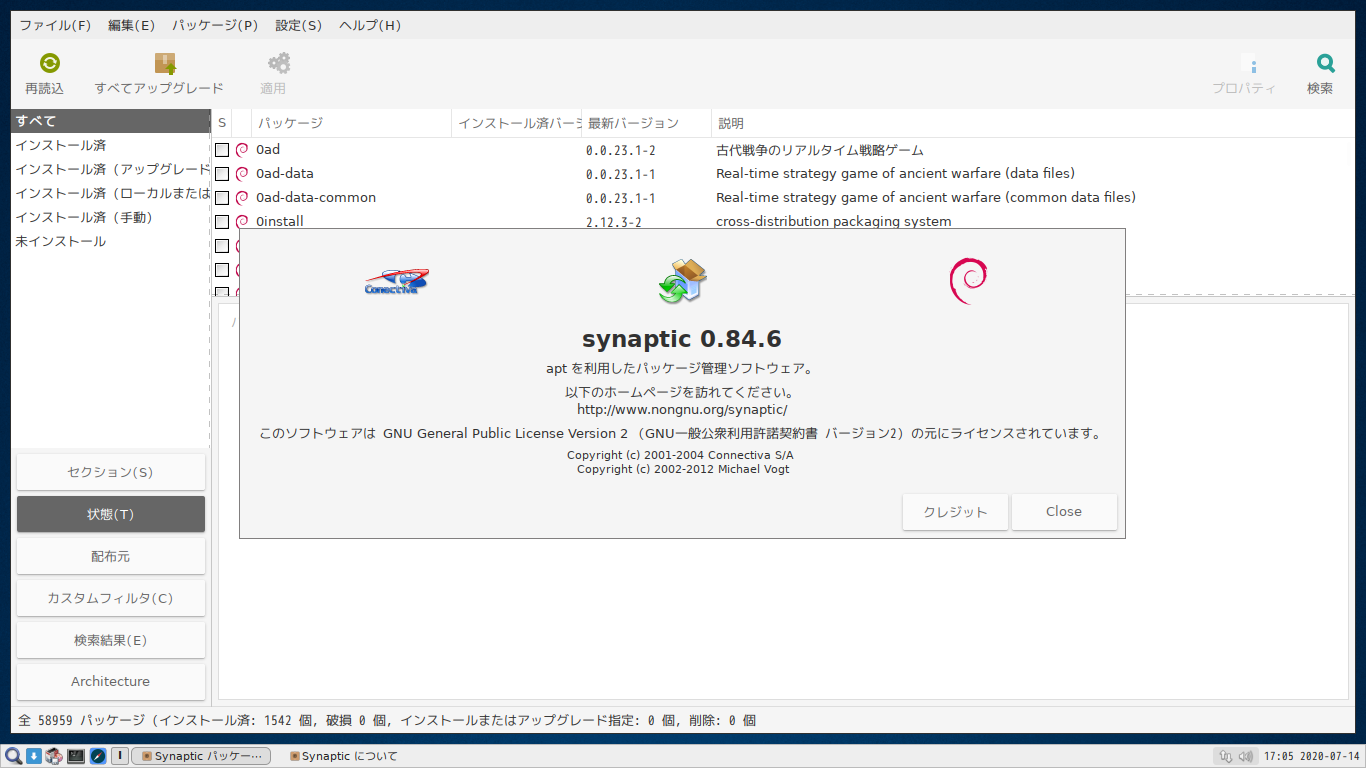Select the 未インストール filter entry

tap(110, 241)
